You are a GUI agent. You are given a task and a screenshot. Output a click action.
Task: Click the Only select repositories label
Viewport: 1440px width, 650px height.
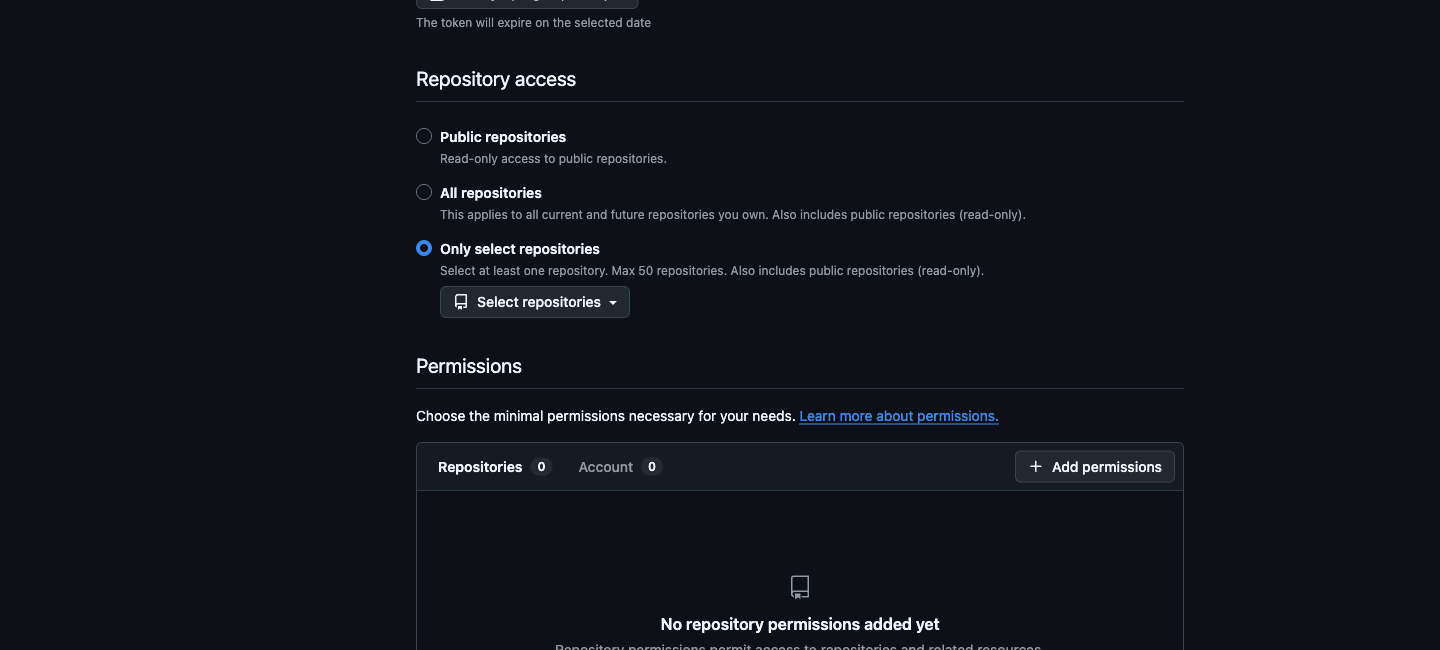520,249
